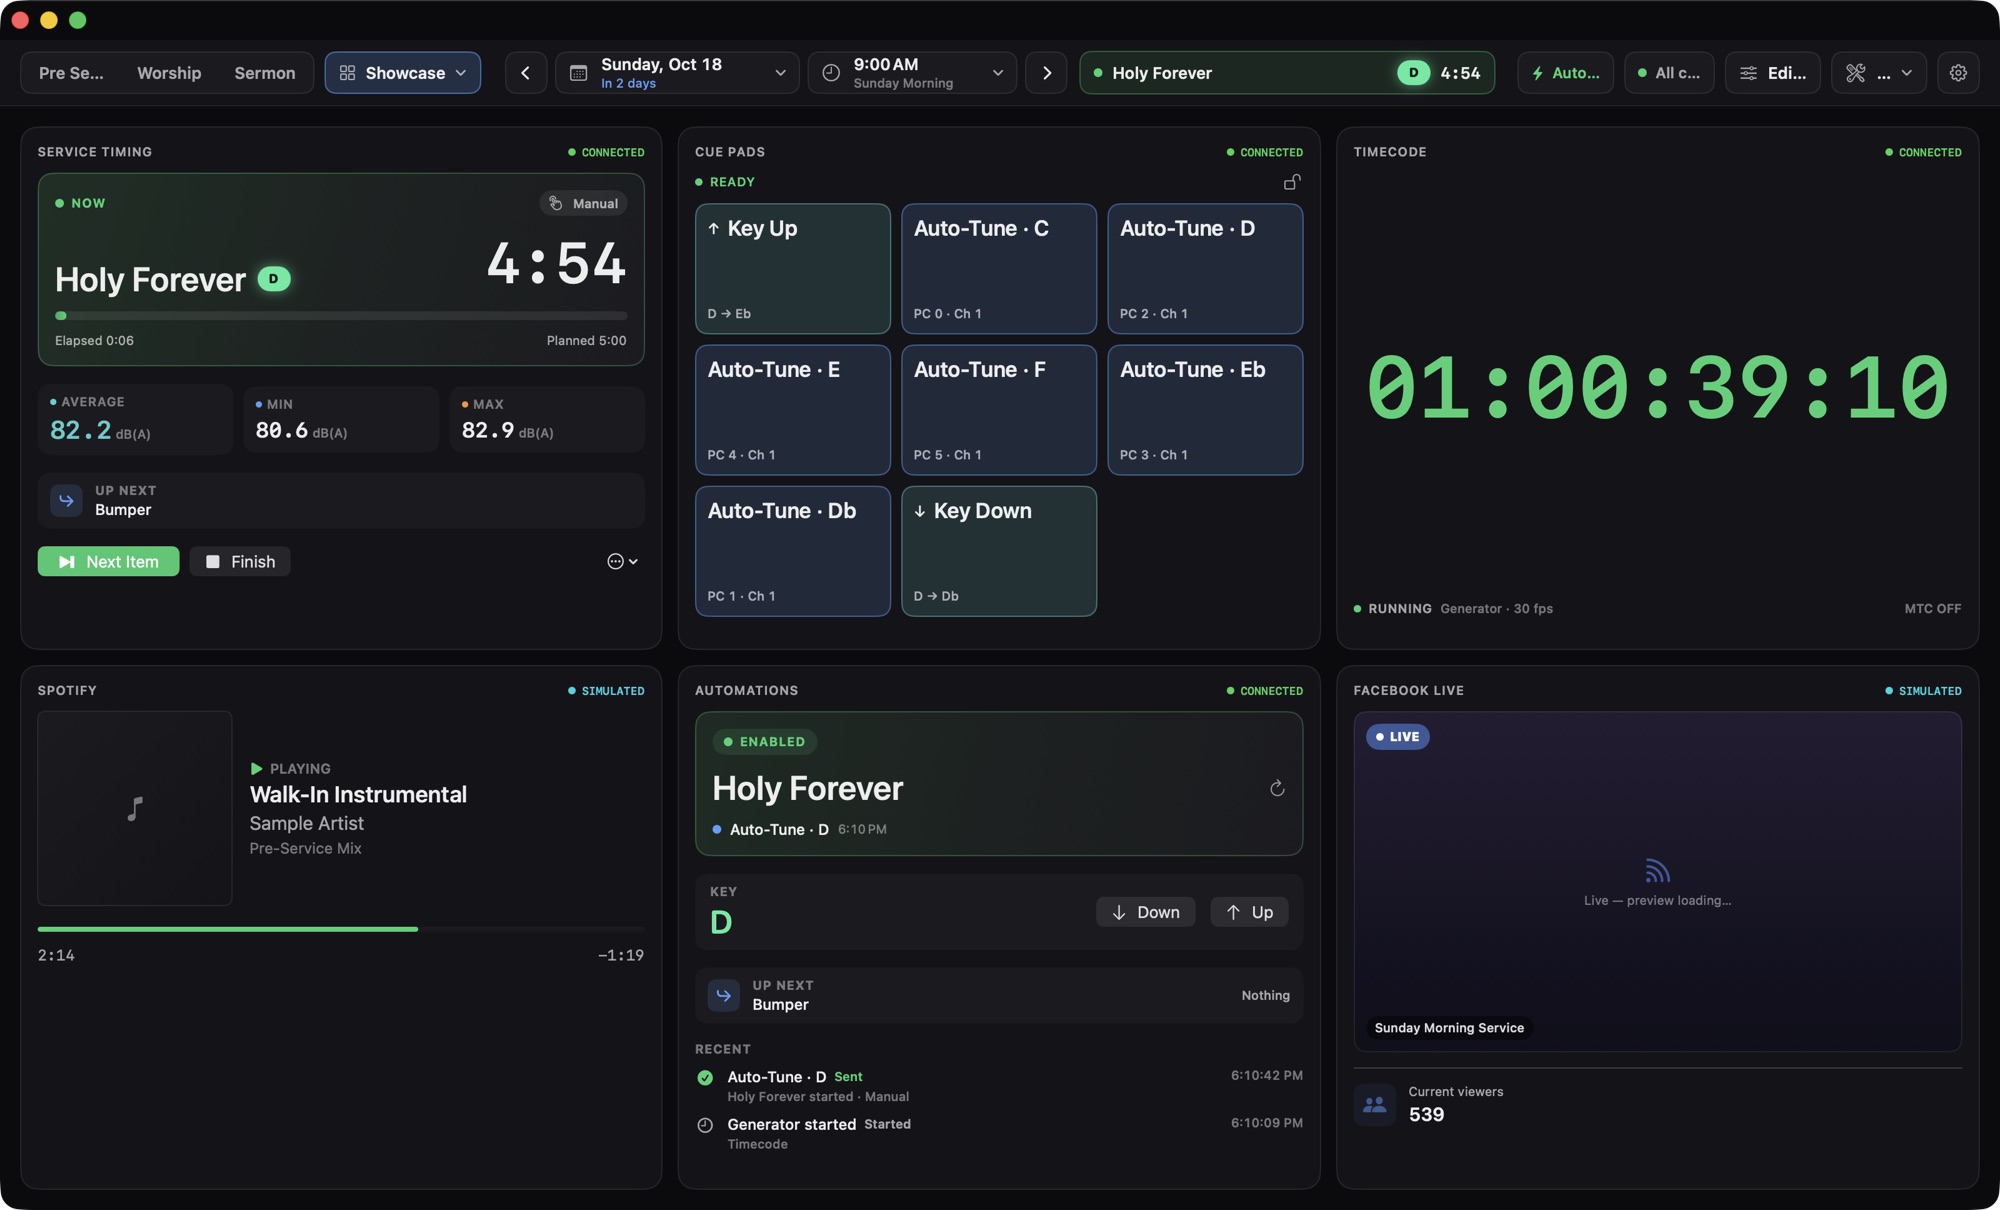The width and height of the screenshot is (2000, 1210).
Task: Trigger the Key Down cue pad
Action: pyautogui.click(x=999, y=551)
